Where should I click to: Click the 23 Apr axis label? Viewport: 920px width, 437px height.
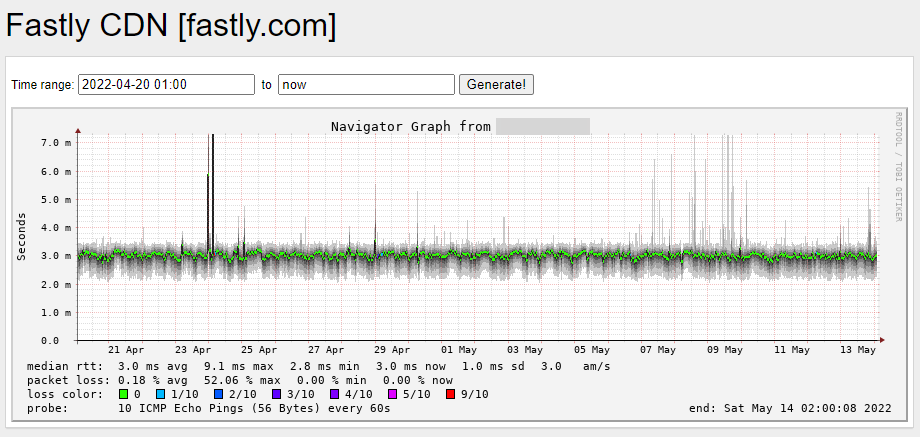(x=193, y=350)
